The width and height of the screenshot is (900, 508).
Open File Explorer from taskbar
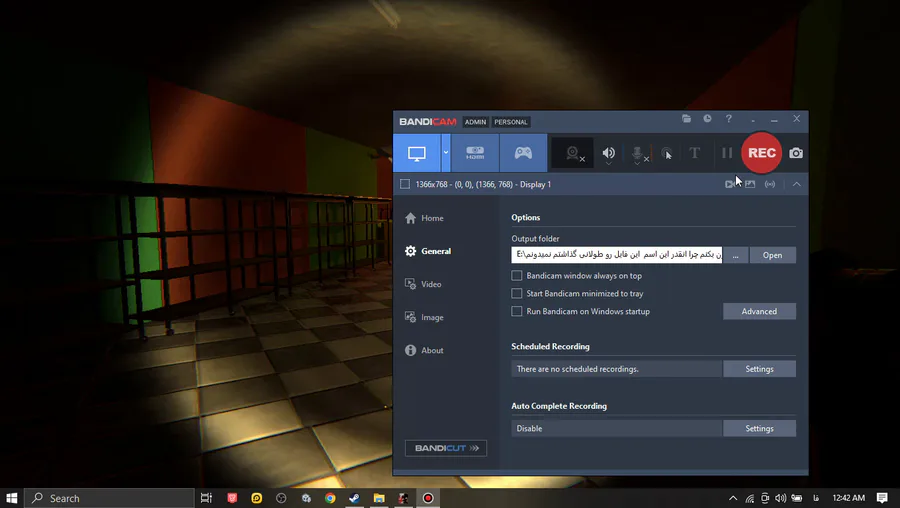click(379, 498)
